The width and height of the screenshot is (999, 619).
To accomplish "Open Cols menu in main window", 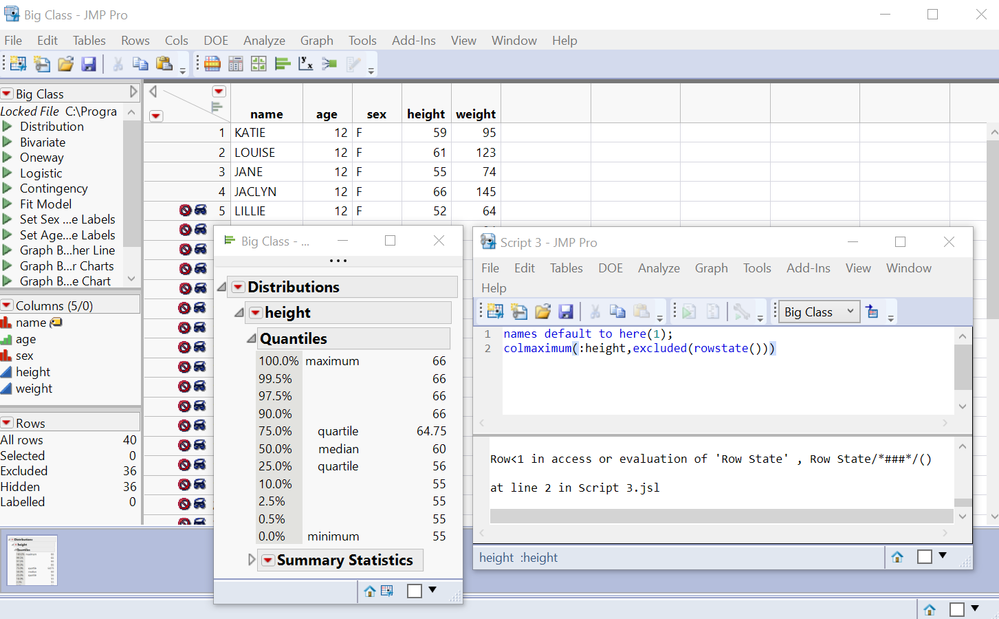I will 176,40.
